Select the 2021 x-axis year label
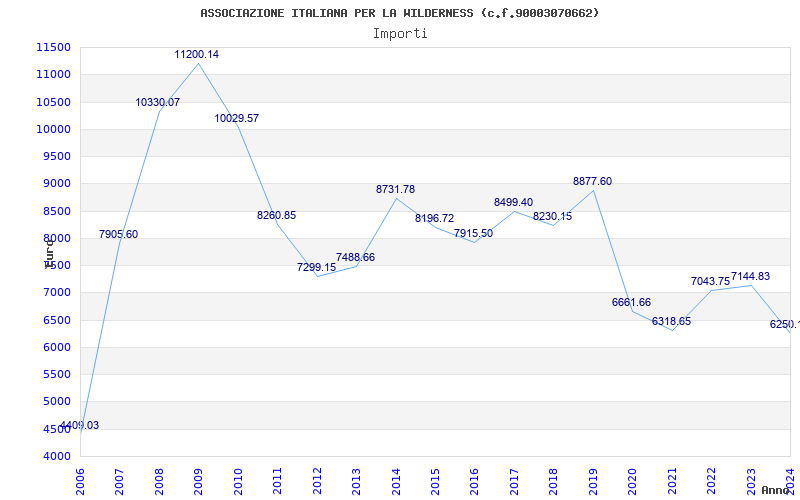The image size is (800, 500). 672,482
